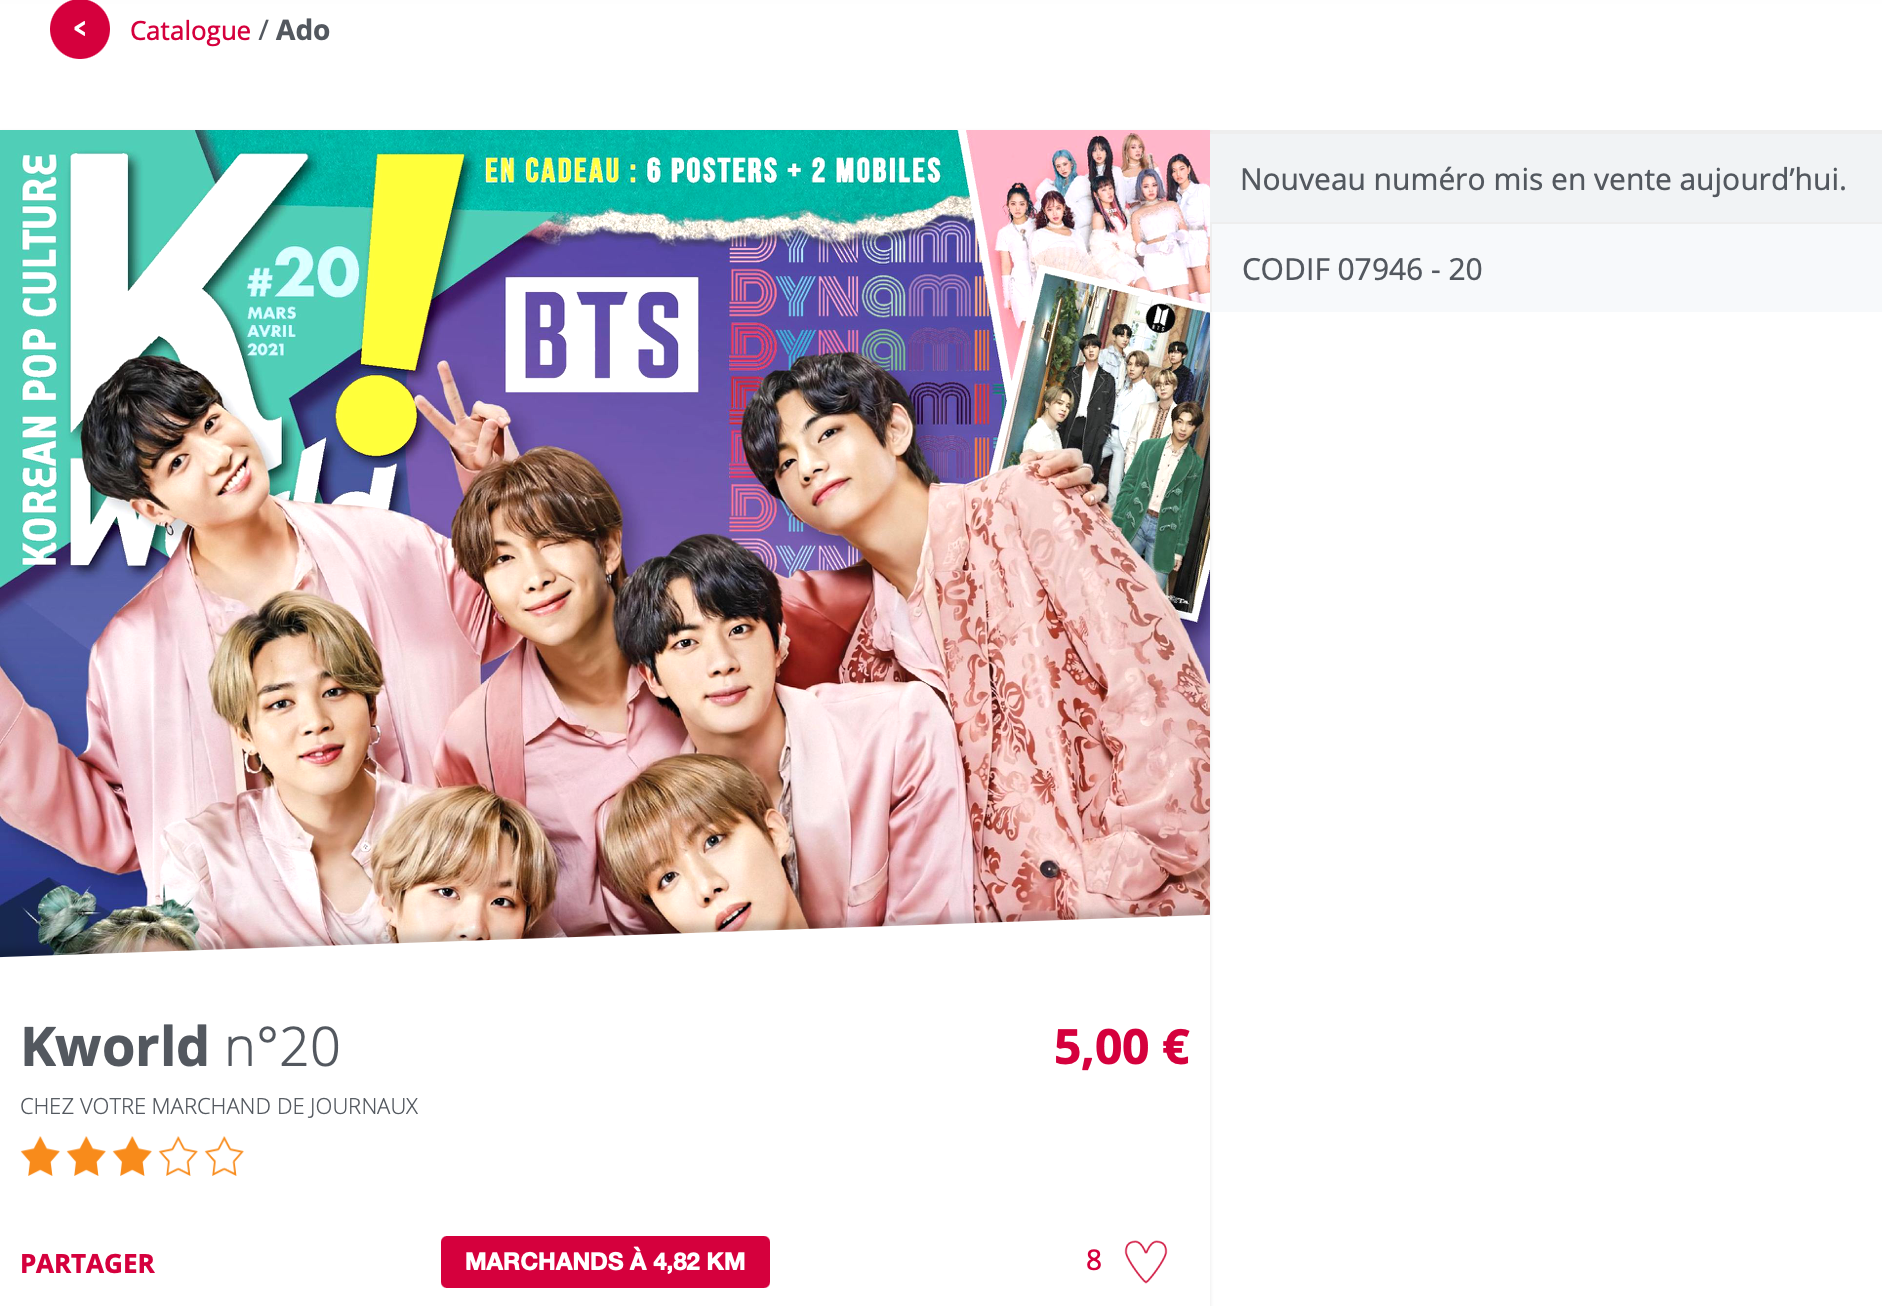Click the Nouveau numéro notice text

[1543, 179]
